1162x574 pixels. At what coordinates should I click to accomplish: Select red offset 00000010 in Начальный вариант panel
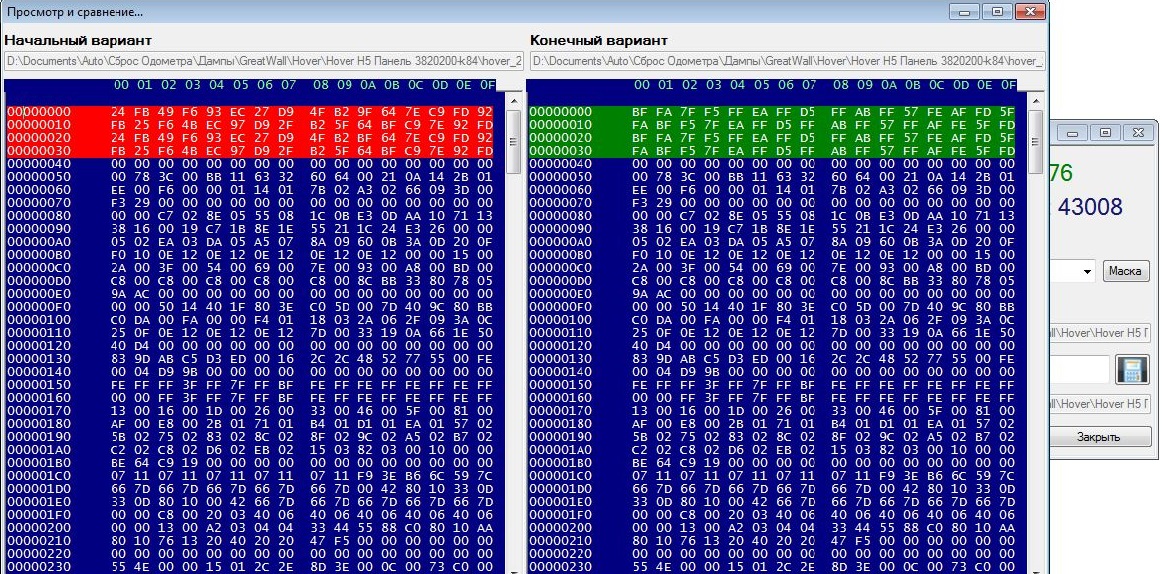click(x=40, y=124)
